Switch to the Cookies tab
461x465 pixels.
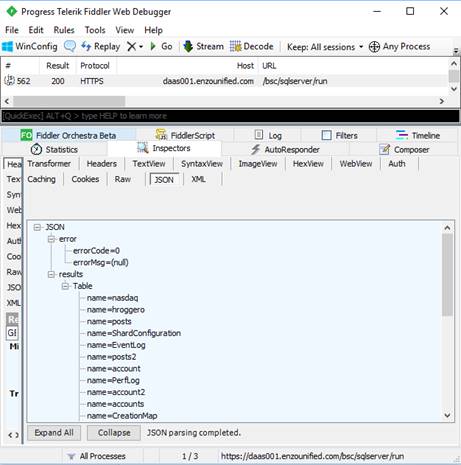[x=85, y=179]
